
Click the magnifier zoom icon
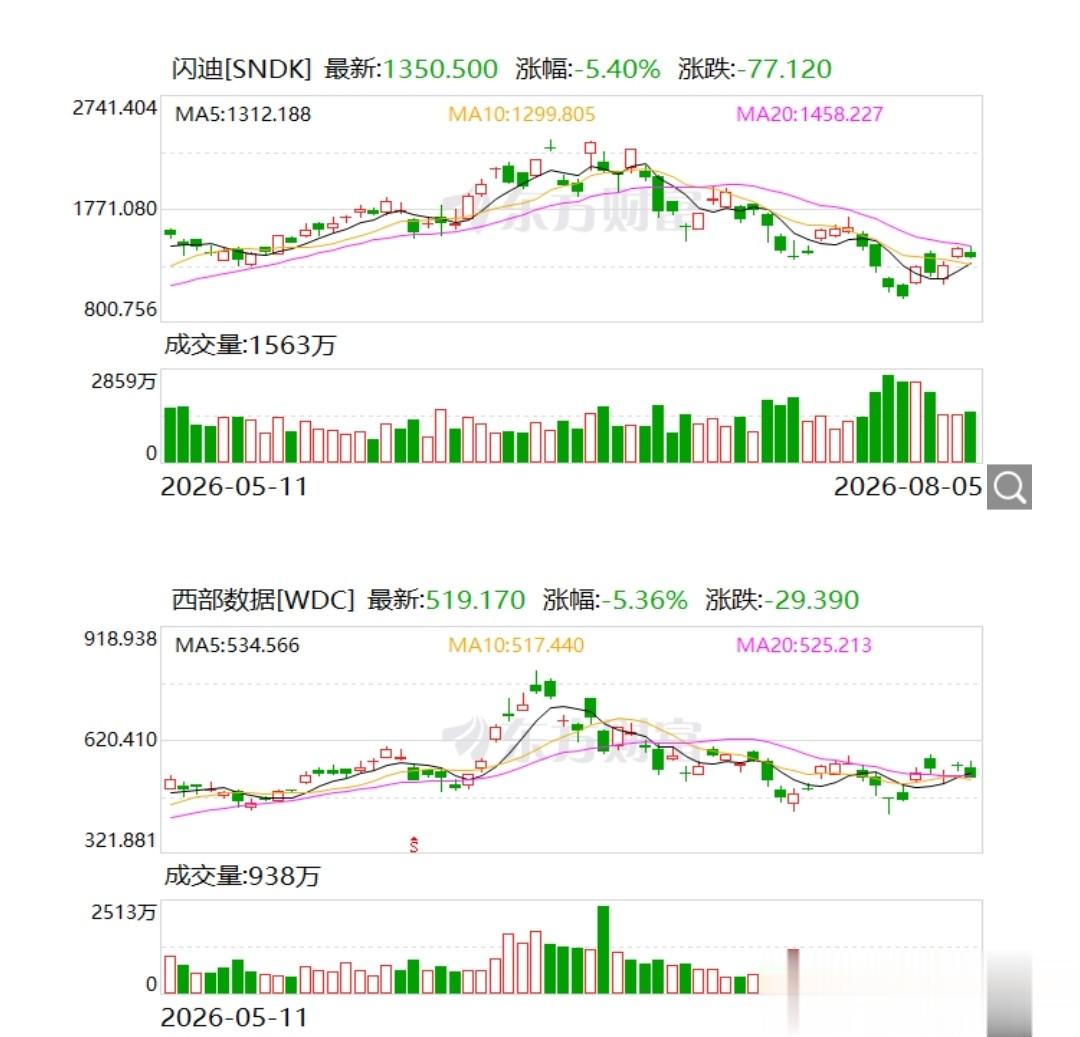coord(1009,487)
